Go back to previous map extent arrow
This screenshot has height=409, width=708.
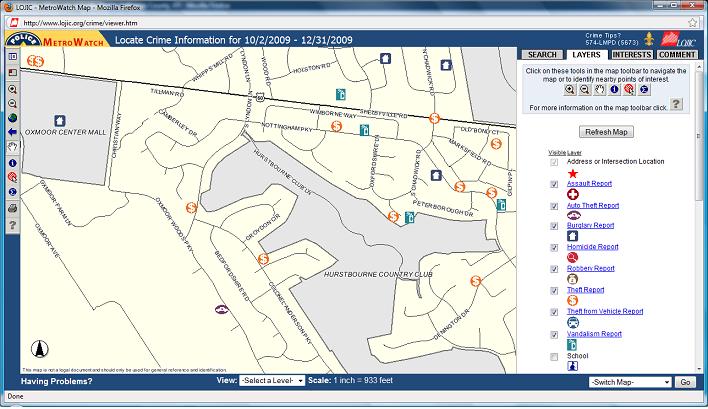[x=12, y=131]
